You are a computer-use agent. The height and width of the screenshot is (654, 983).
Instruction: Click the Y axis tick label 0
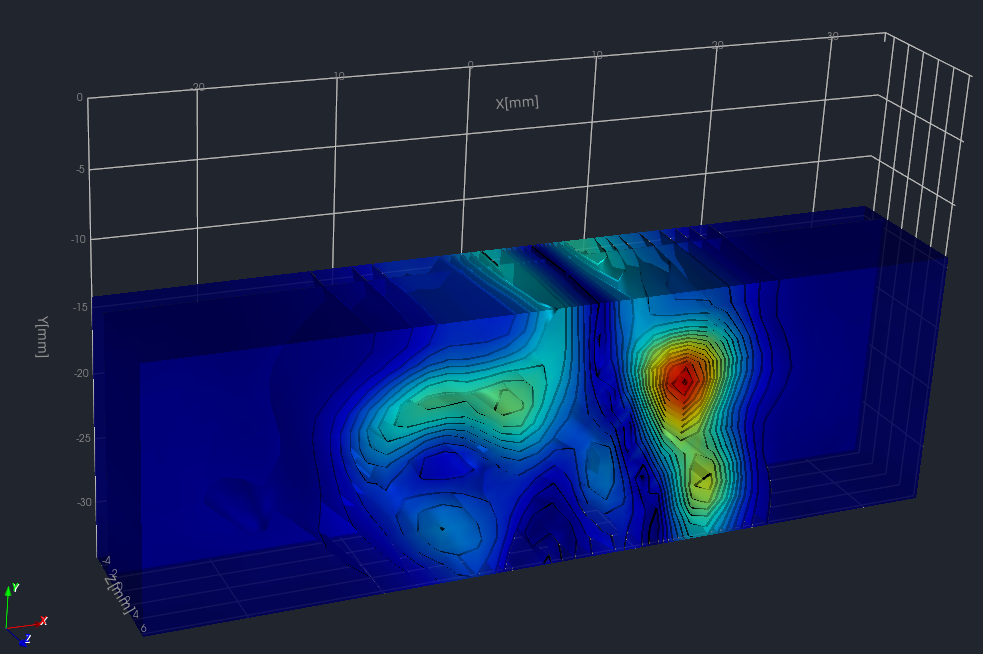79,98
